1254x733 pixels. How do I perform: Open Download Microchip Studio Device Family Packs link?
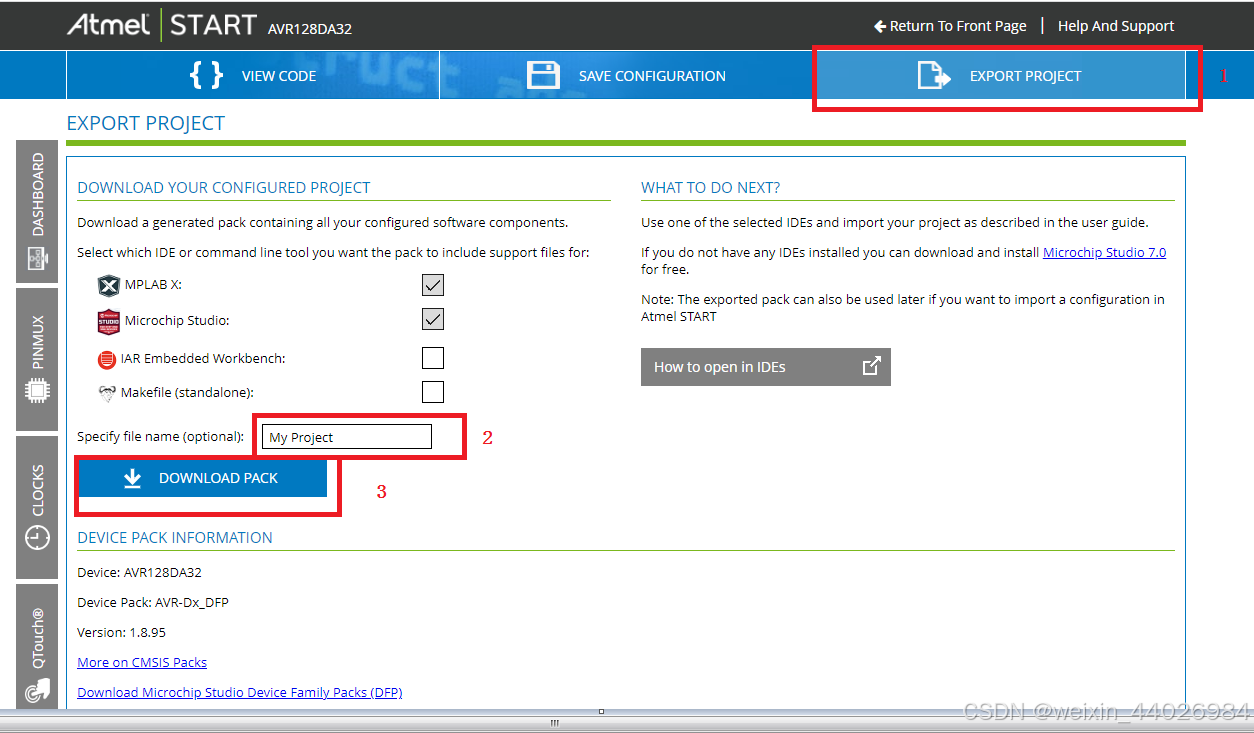point(240,692)
